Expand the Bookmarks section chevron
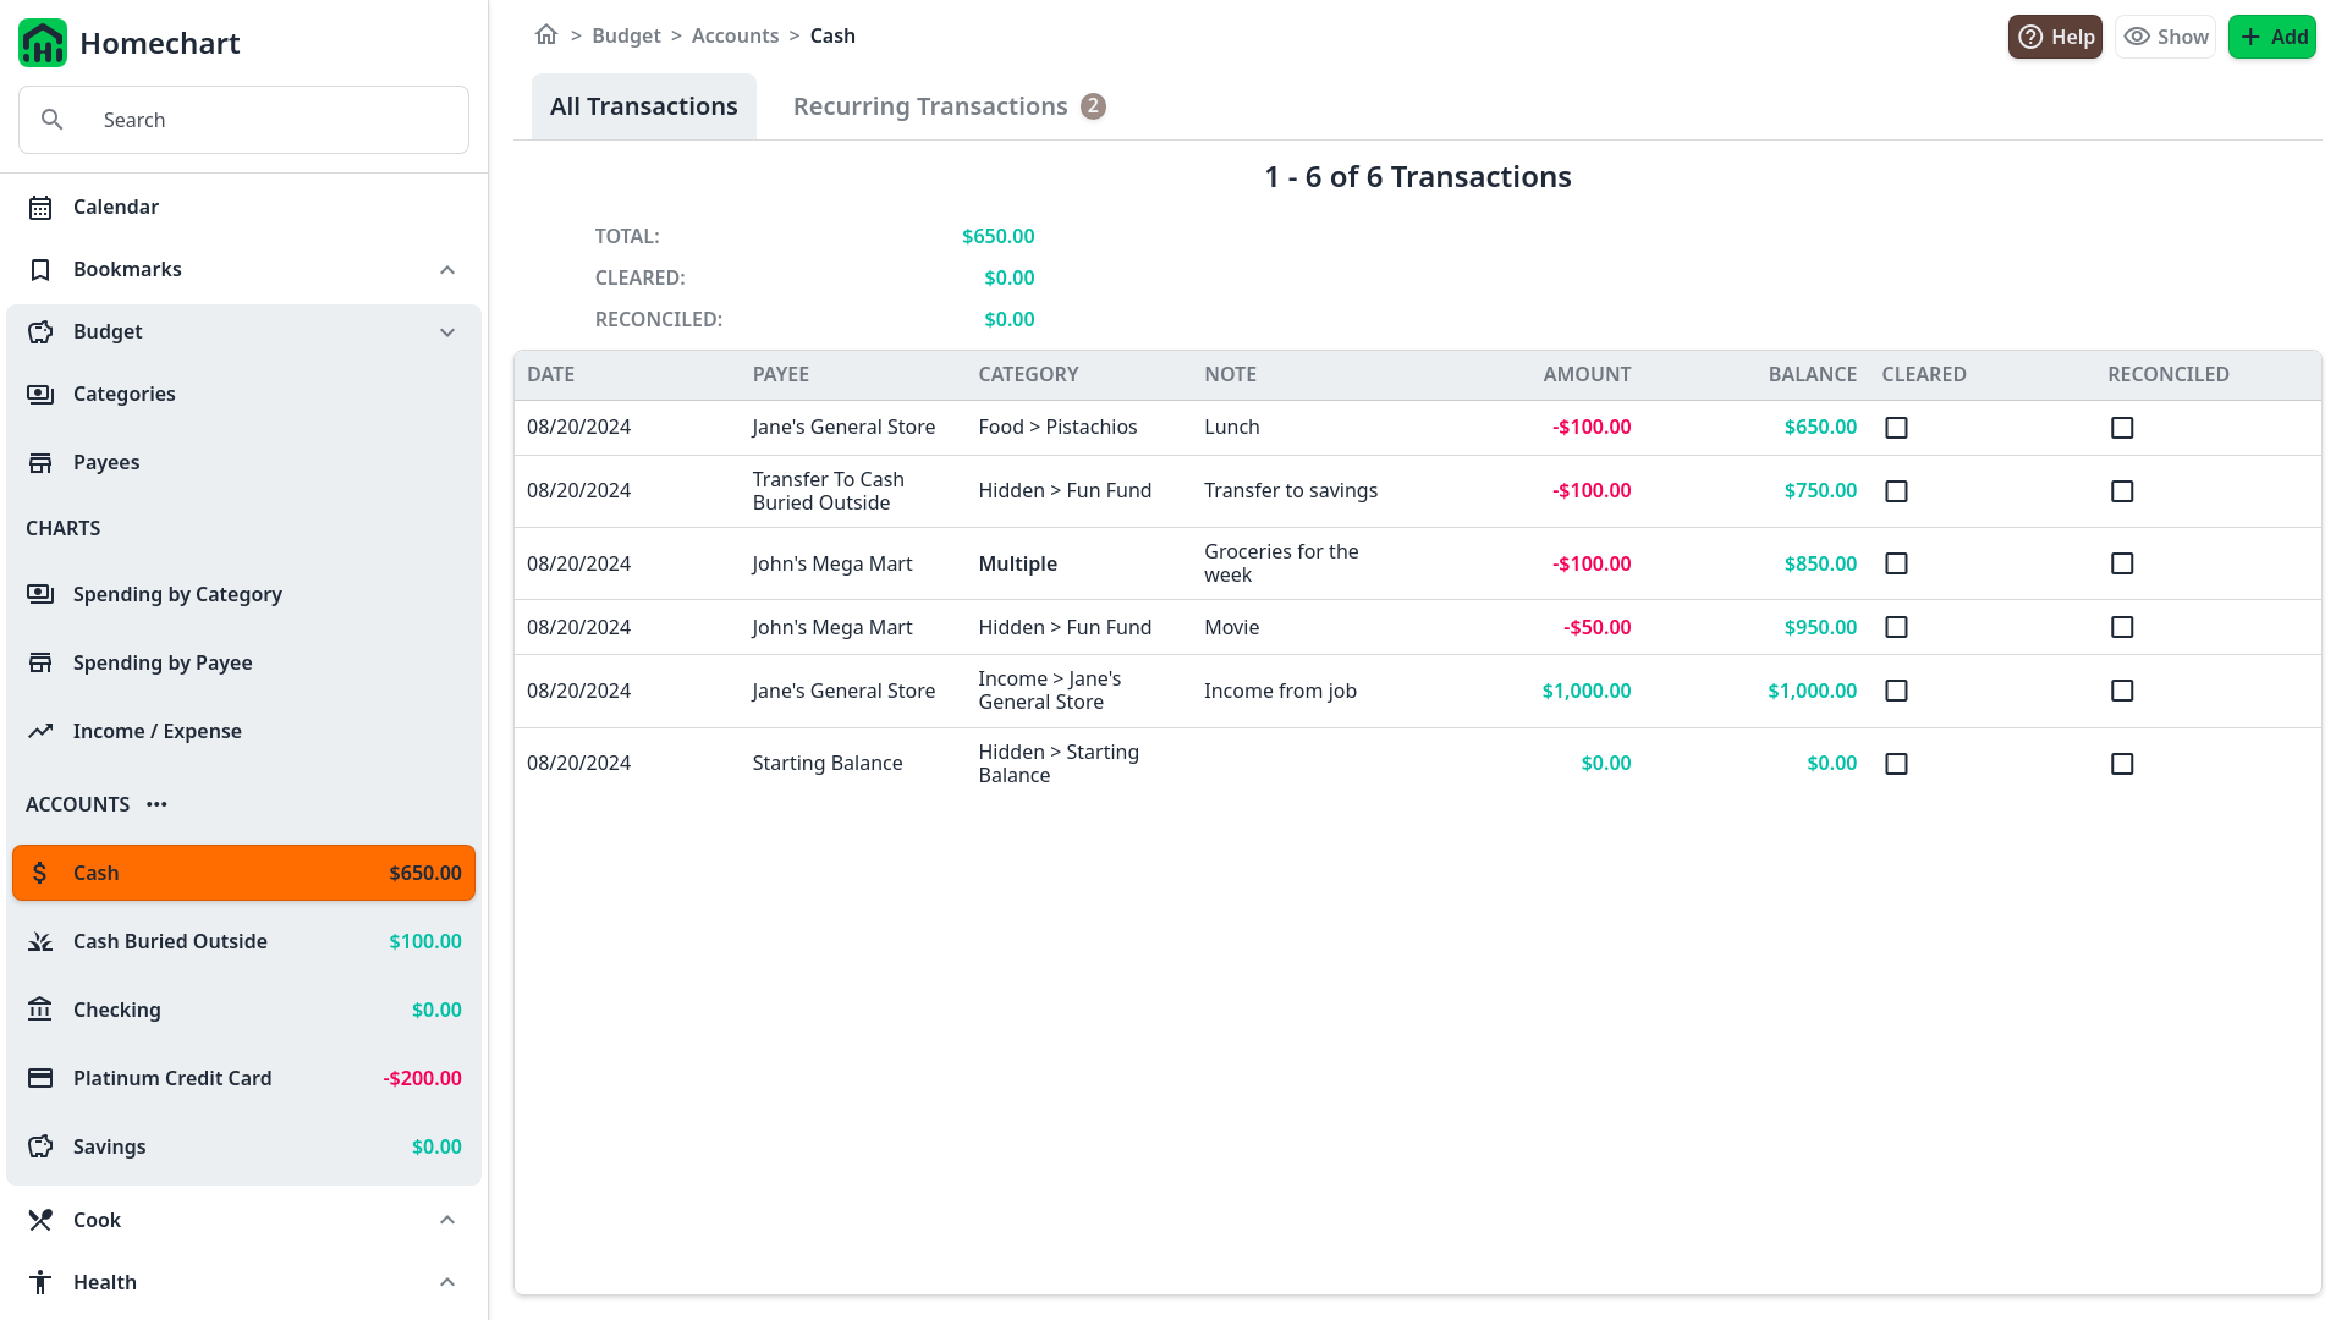The width and height of the screenshot is (2347, 1320). click(x=447, y=270)
